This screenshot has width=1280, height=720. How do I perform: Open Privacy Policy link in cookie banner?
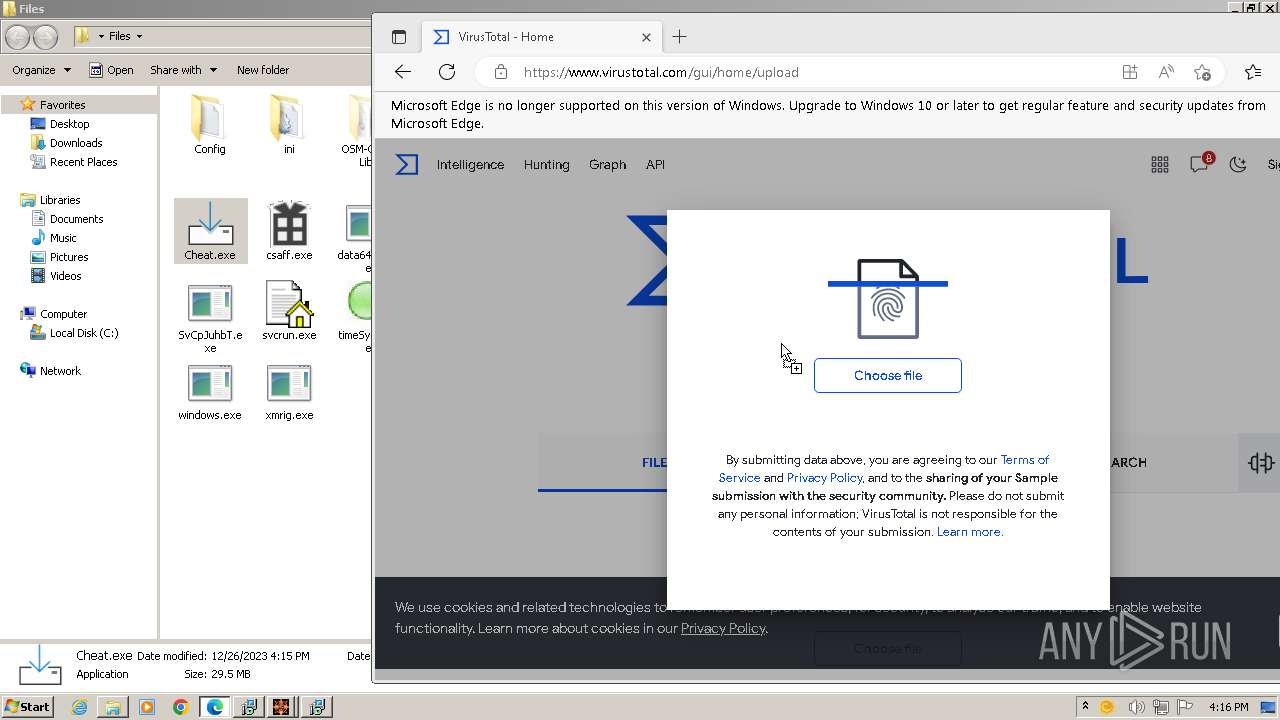click(x=723, y=628)
